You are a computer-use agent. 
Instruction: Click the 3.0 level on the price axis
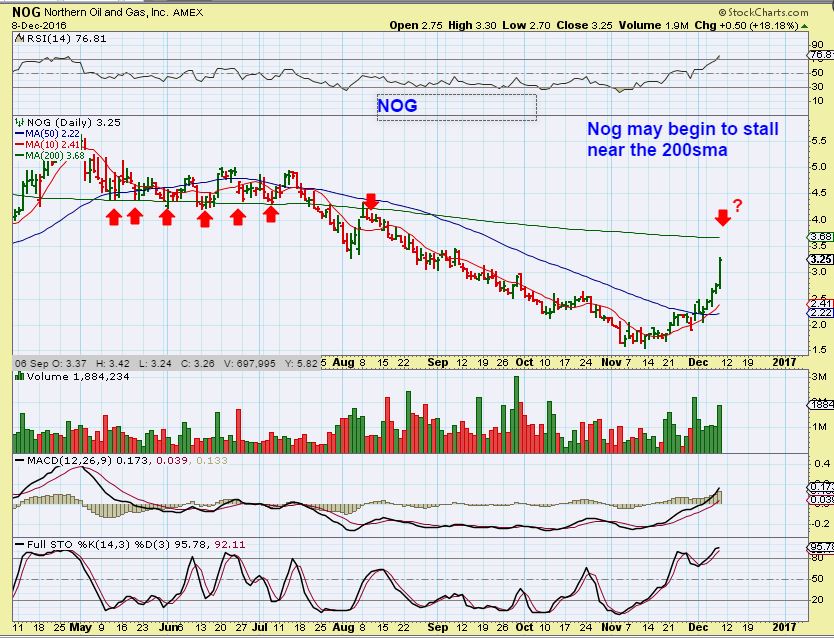tap(819, 272)
